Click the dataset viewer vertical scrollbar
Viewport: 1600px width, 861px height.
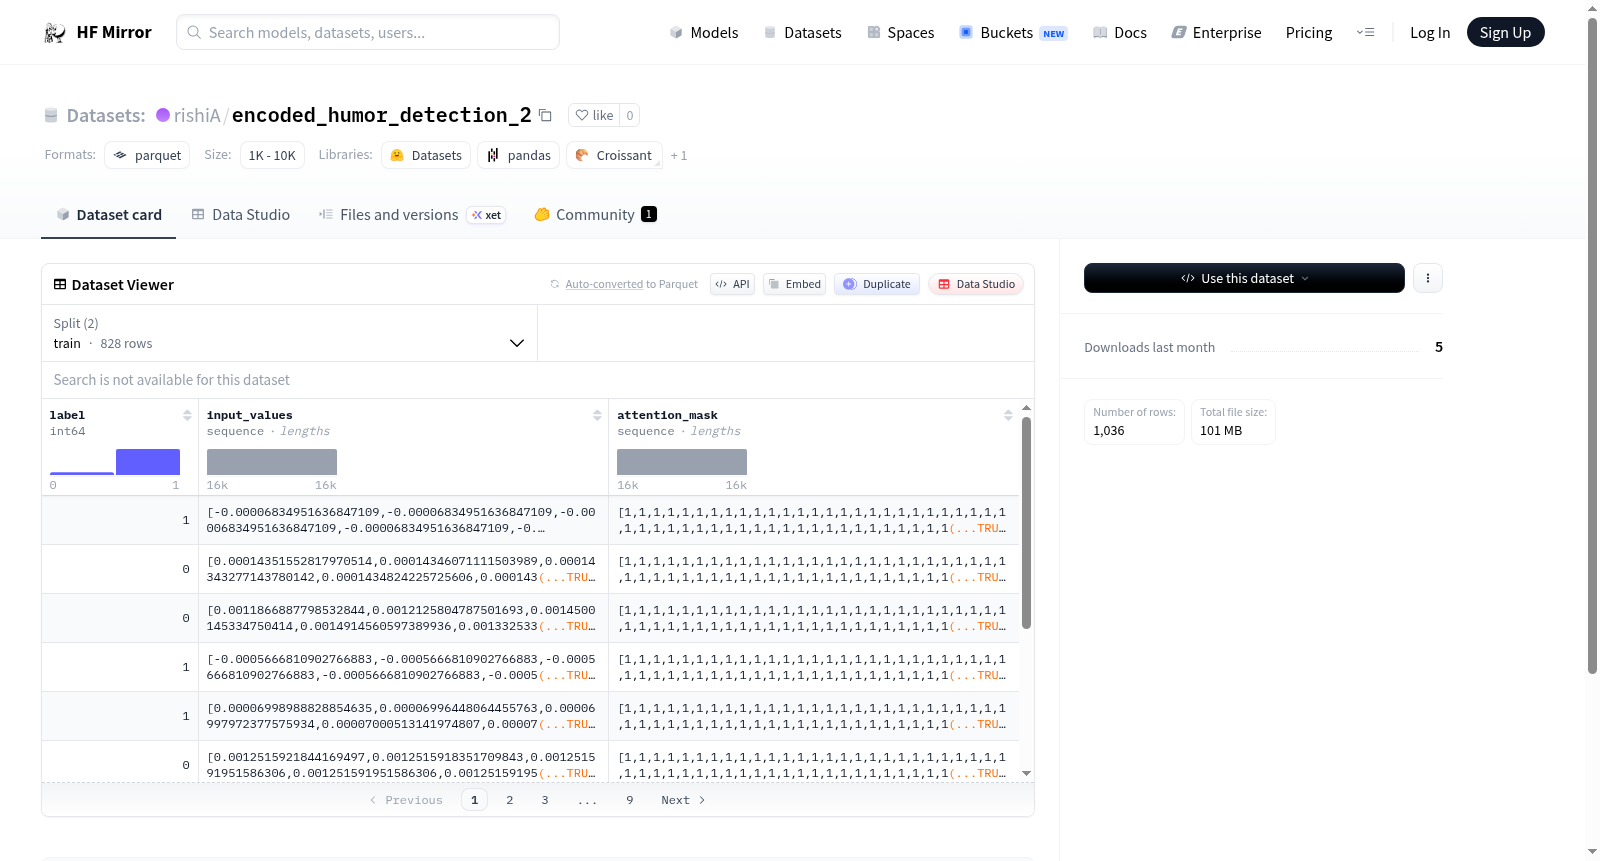coord(1026,523)
